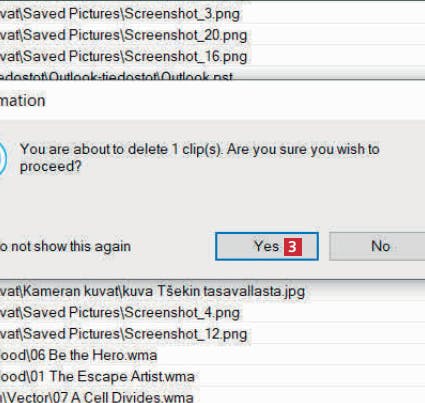
Task: Click the 'You are about to delete' message
Action: 200,157
